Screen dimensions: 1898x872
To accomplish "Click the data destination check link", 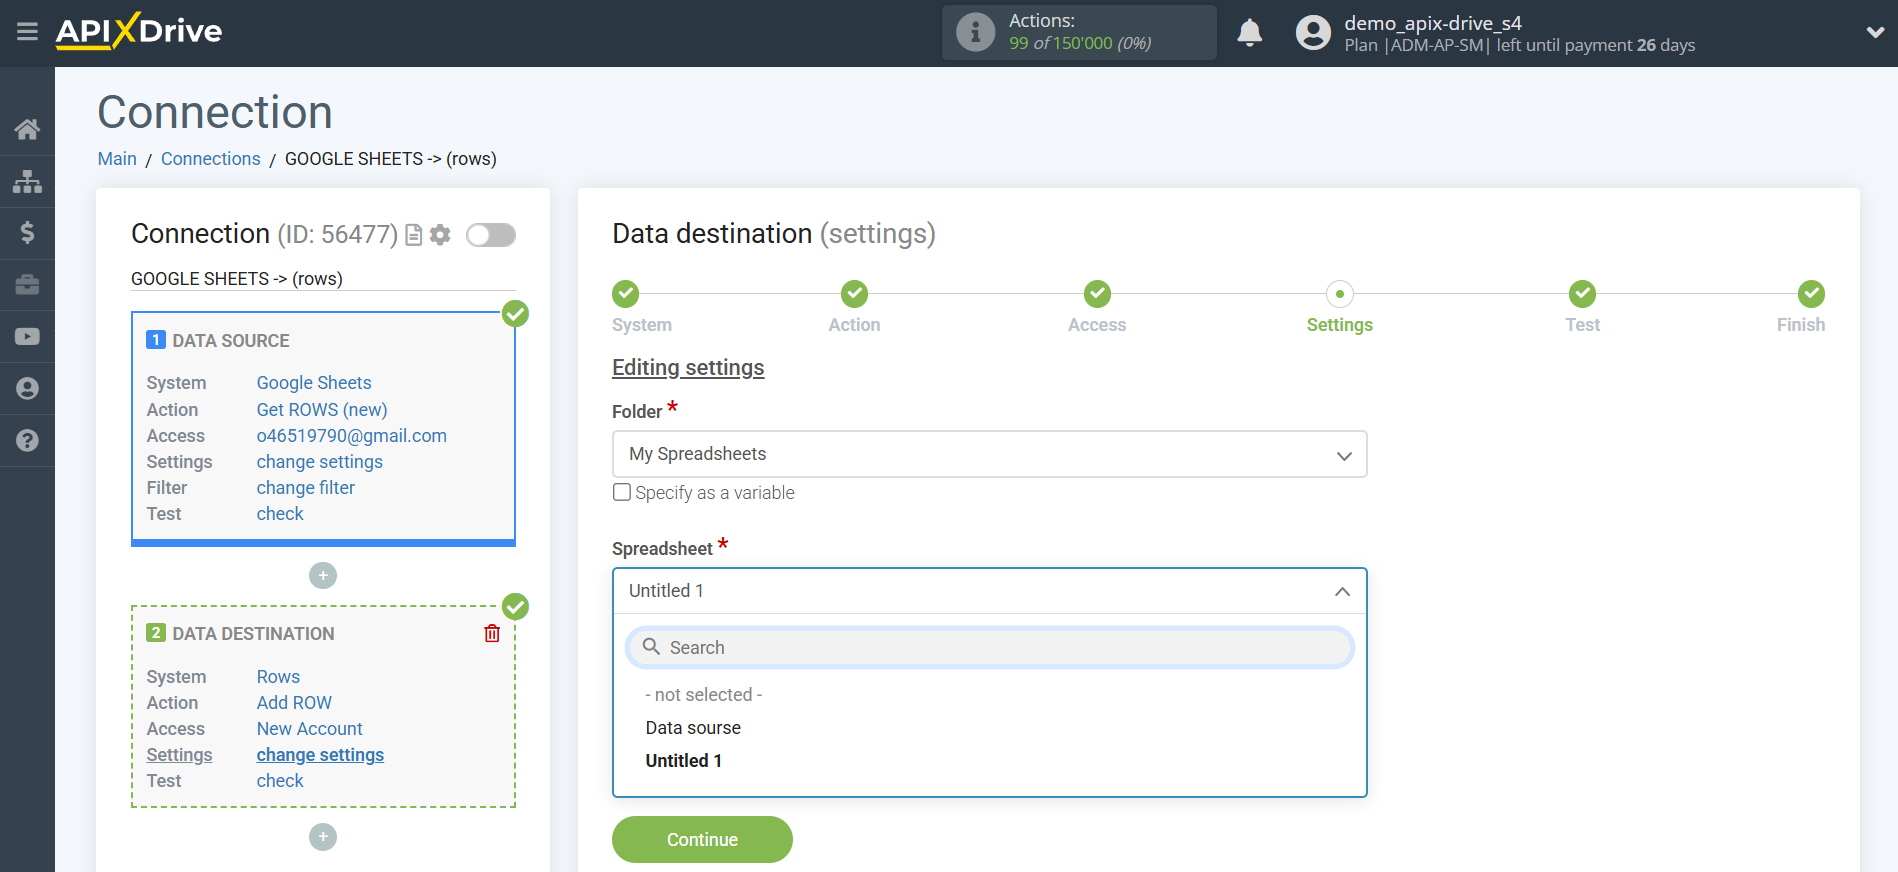I will 280,781.
